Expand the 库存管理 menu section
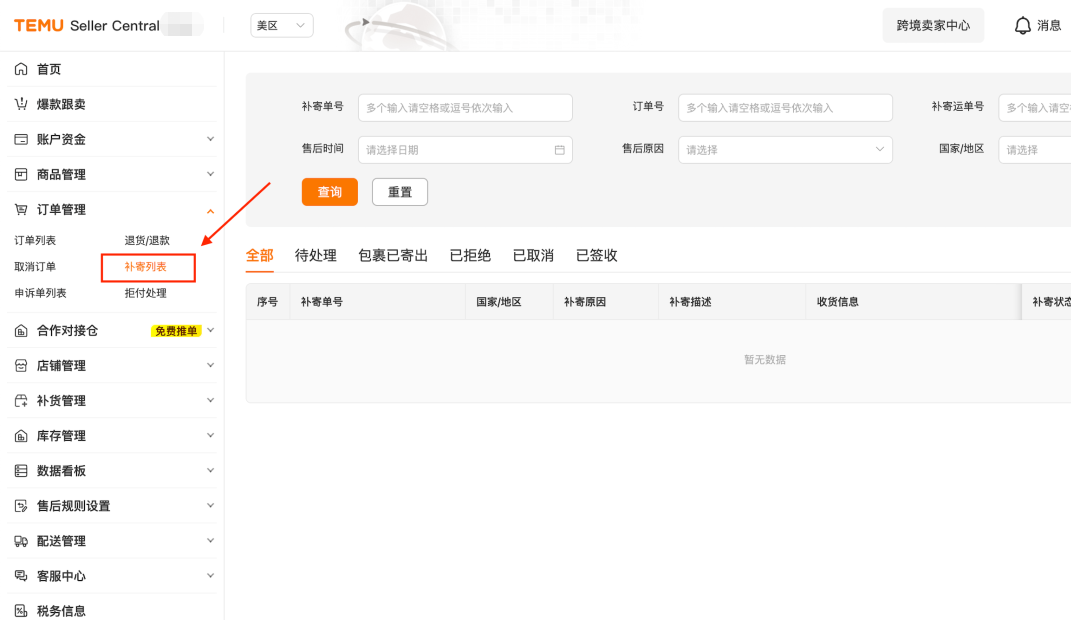The height and width of the screenshot is (620, 1071). tap(210, 436)
